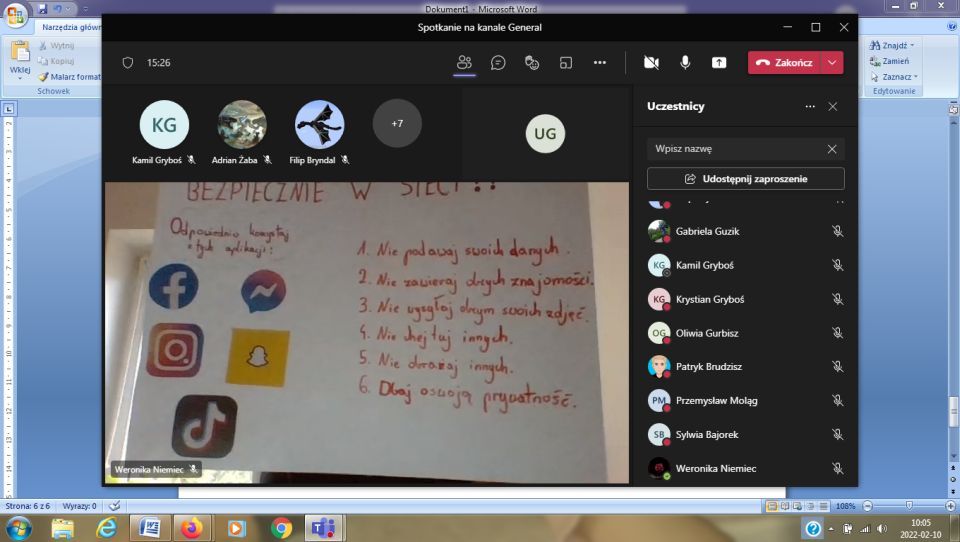The image size is (960, 542).
Task: Open Firefox from the Windows taskbar
Action: [x=191, y=527]
